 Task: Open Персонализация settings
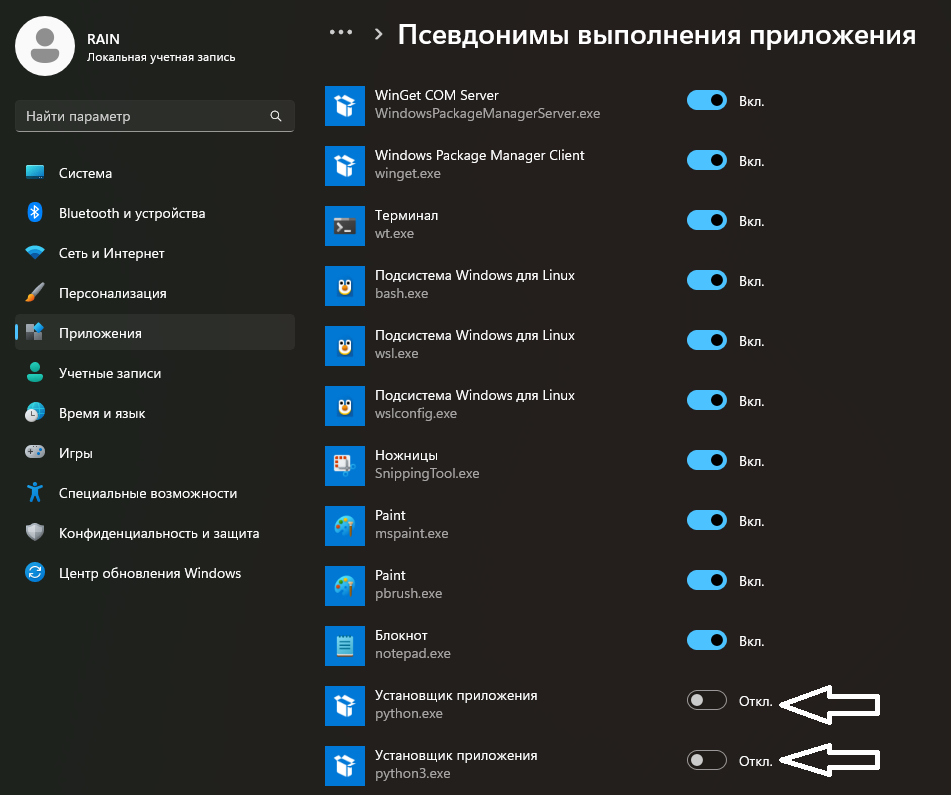[x=155, y=293]
